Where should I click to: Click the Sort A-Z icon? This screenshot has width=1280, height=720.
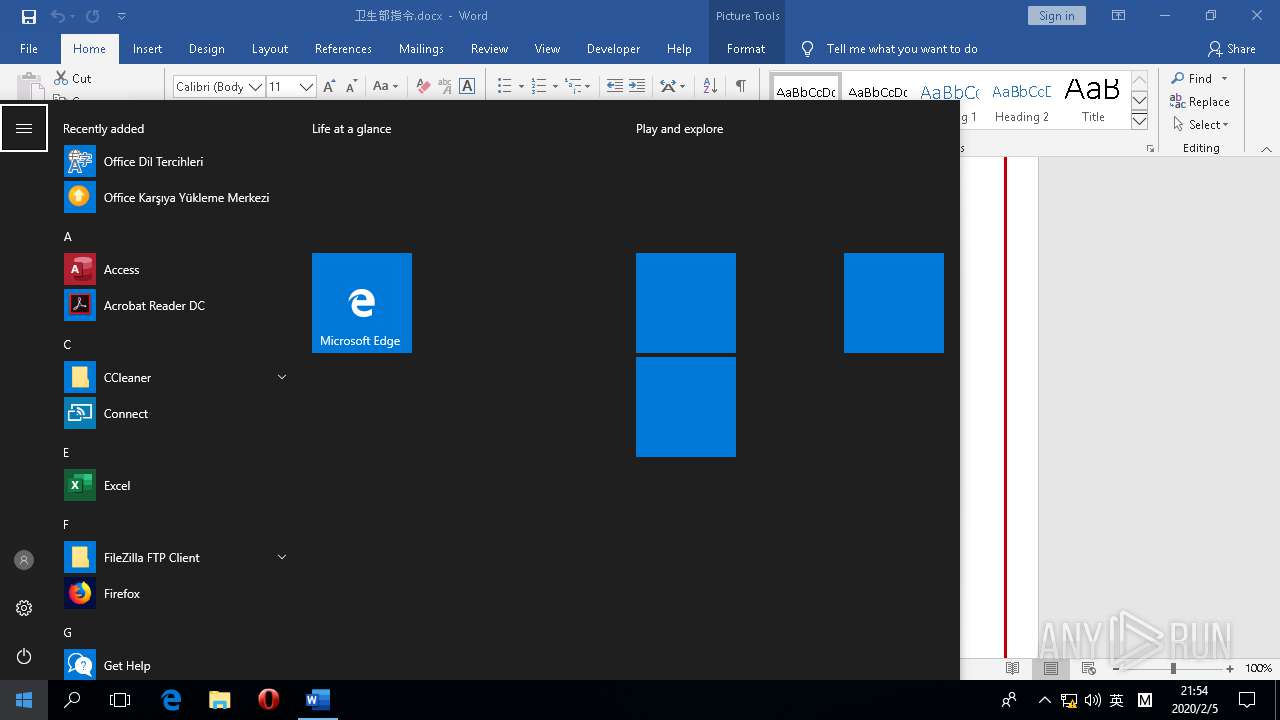tap(710, 86)
